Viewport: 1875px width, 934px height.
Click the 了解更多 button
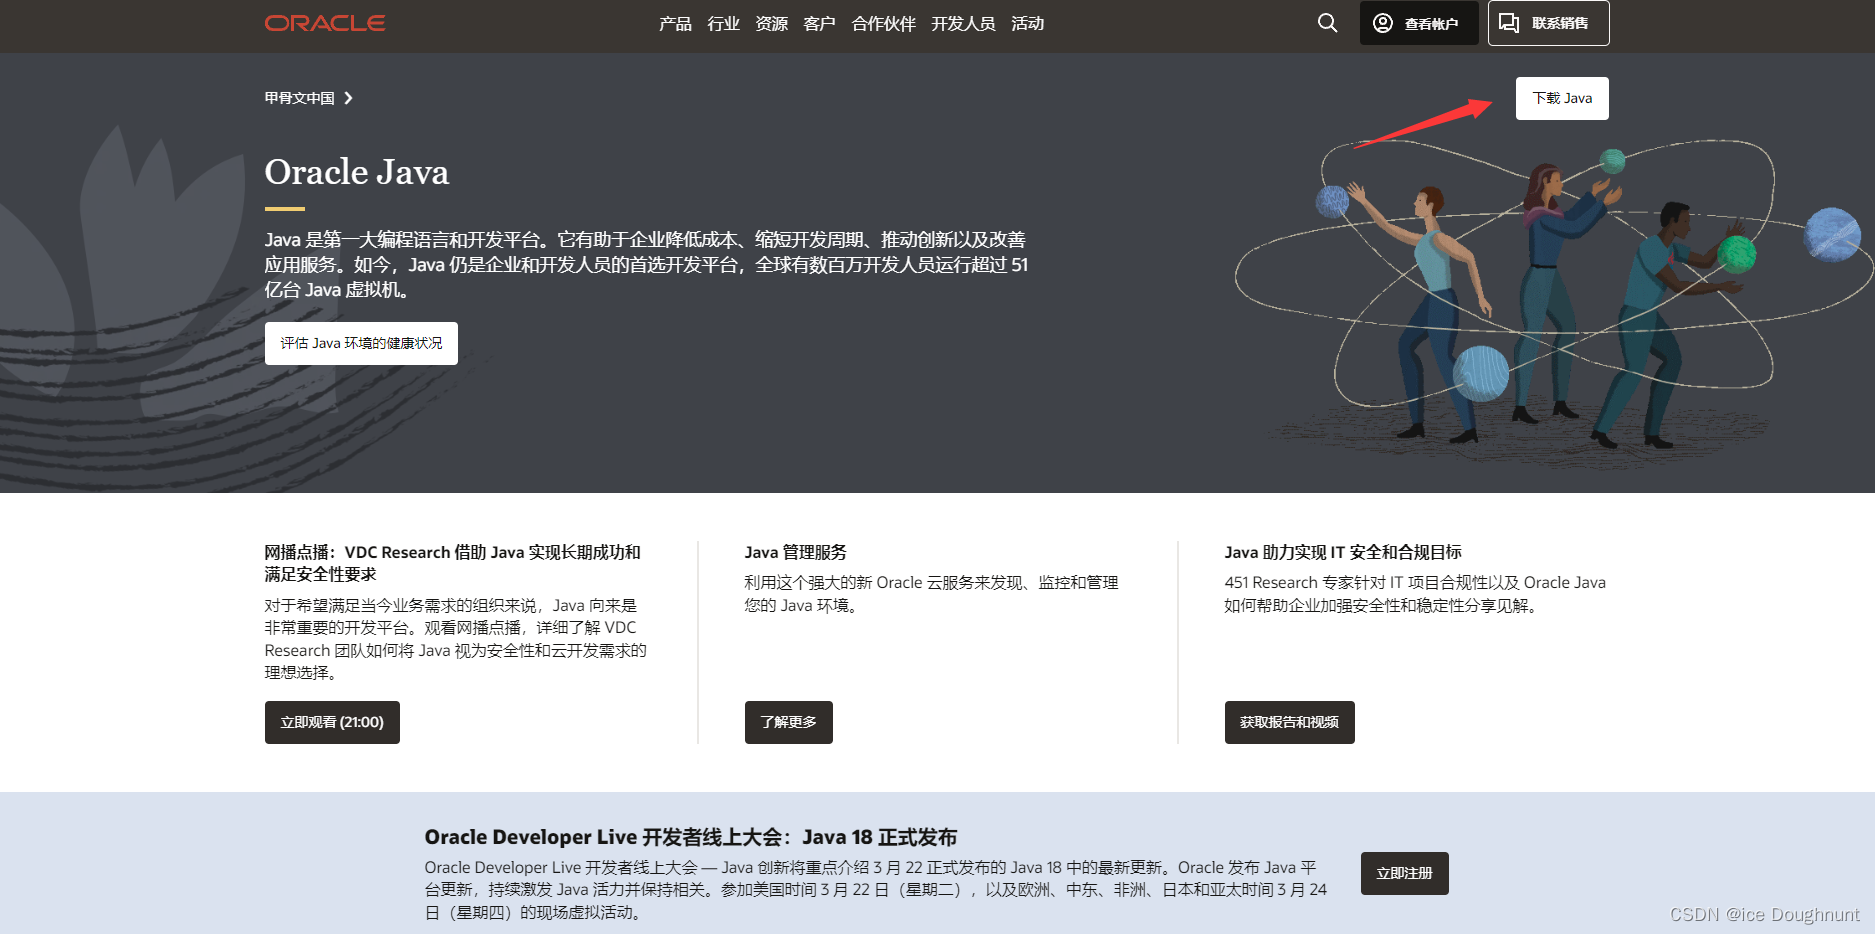(x=788, y=722)
